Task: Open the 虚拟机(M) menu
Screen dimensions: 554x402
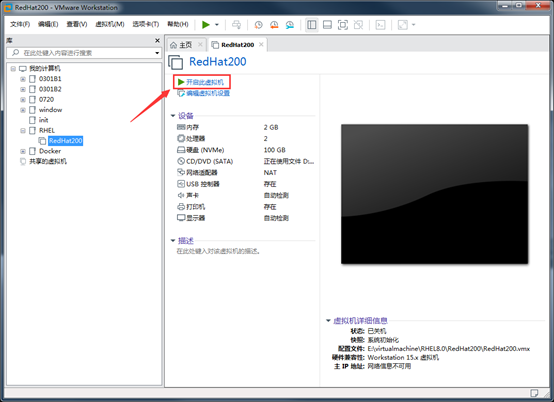Action: point(110,24)
